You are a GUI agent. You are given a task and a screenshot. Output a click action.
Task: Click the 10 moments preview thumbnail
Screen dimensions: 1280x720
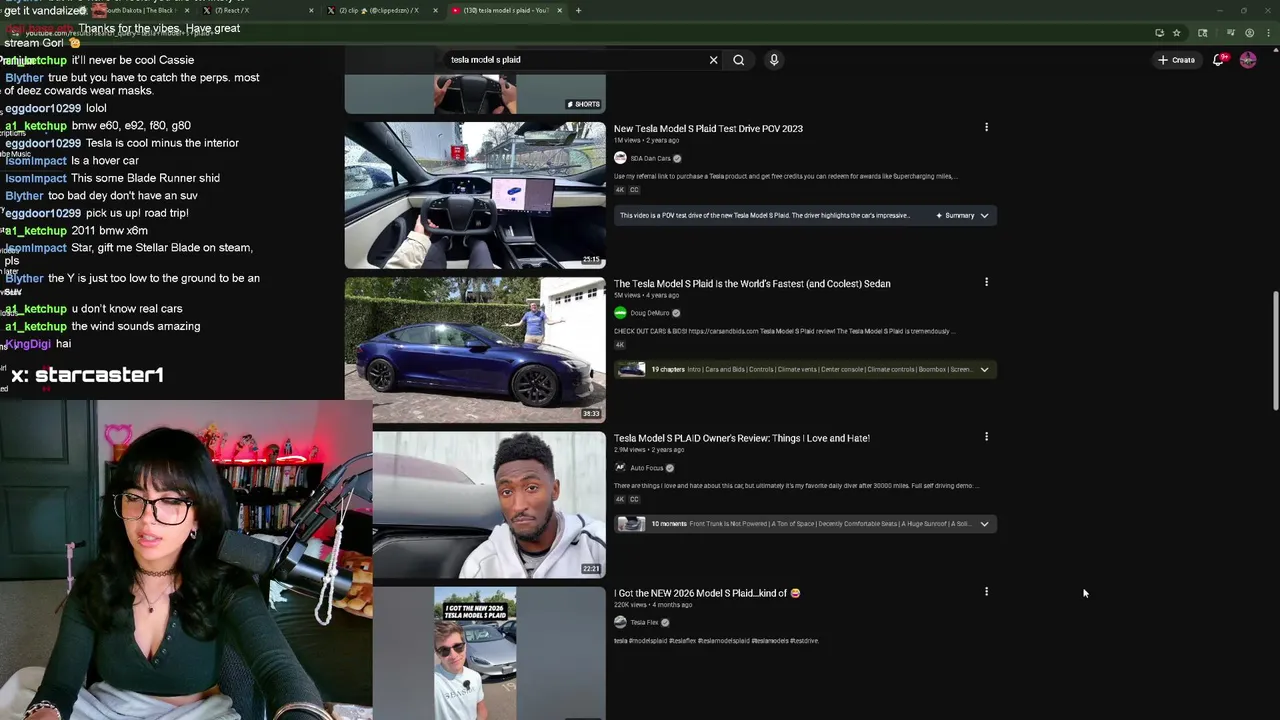(x=631, y=524)
